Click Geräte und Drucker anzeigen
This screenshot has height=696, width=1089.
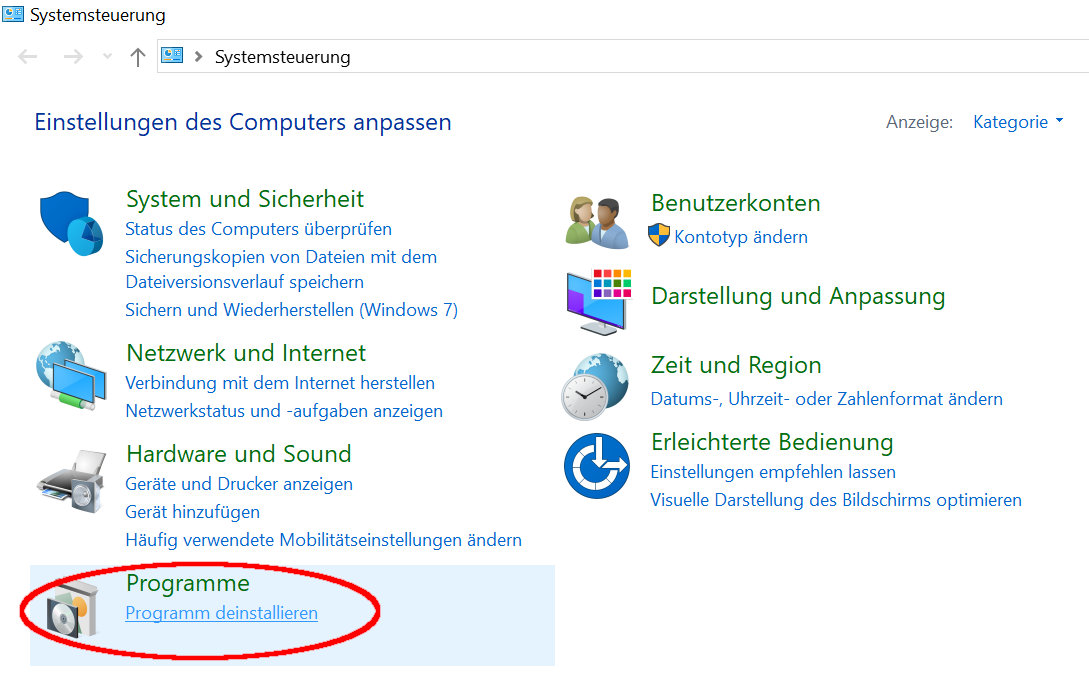pyautogui.click(x=239, y=484)
